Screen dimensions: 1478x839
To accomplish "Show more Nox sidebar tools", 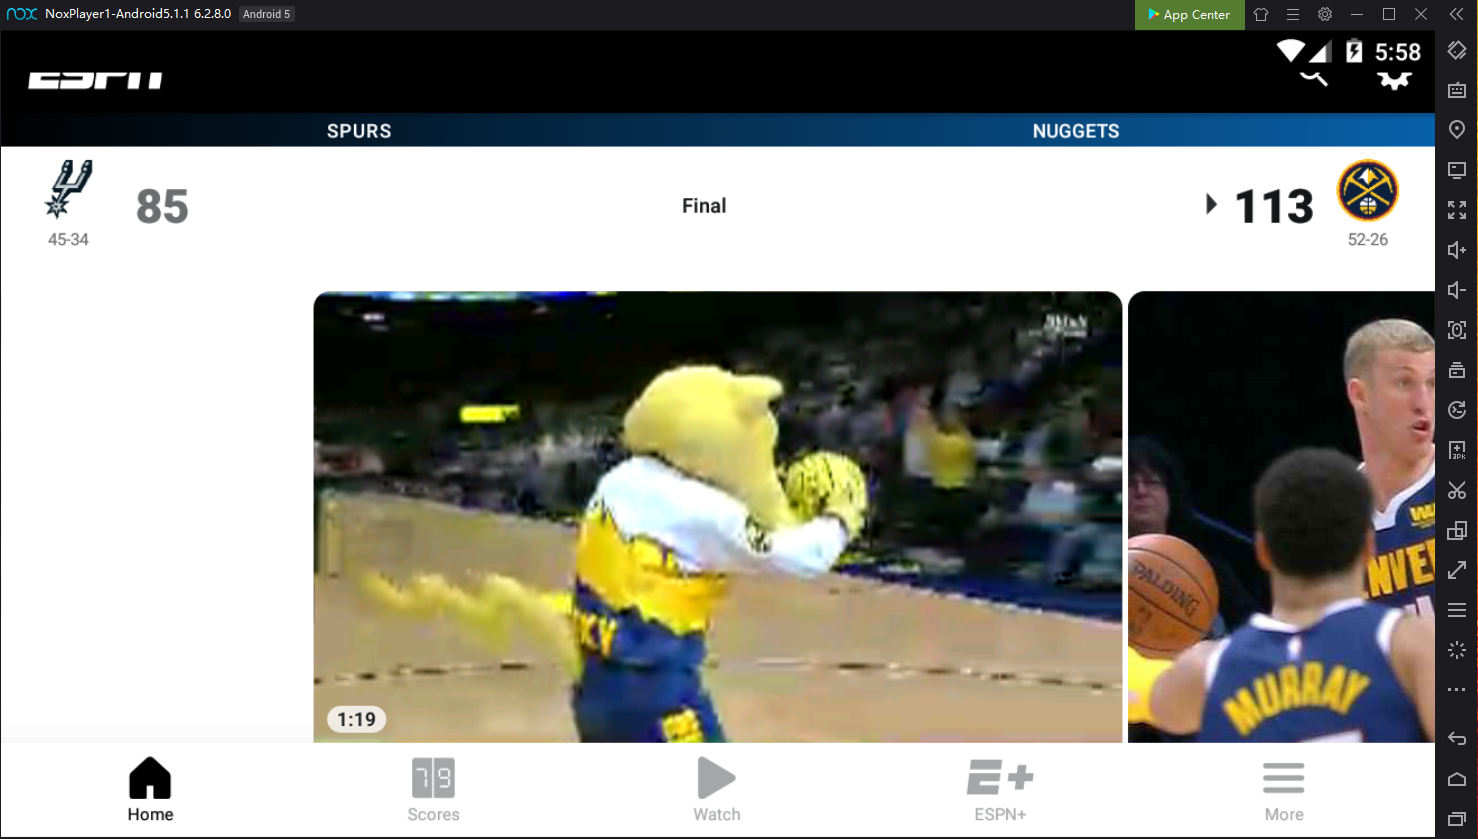I will [1457, 690].
